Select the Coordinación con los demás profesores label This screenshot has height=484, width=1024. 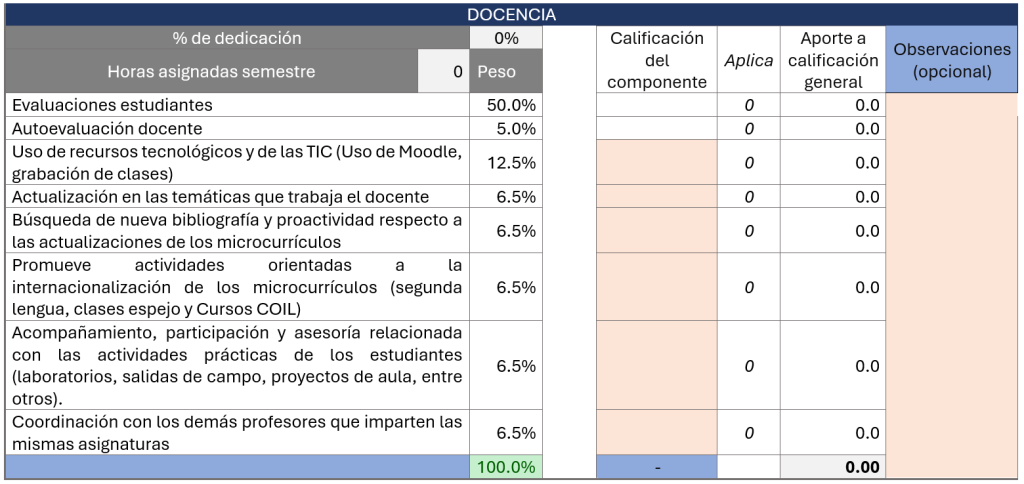[237, 433]
